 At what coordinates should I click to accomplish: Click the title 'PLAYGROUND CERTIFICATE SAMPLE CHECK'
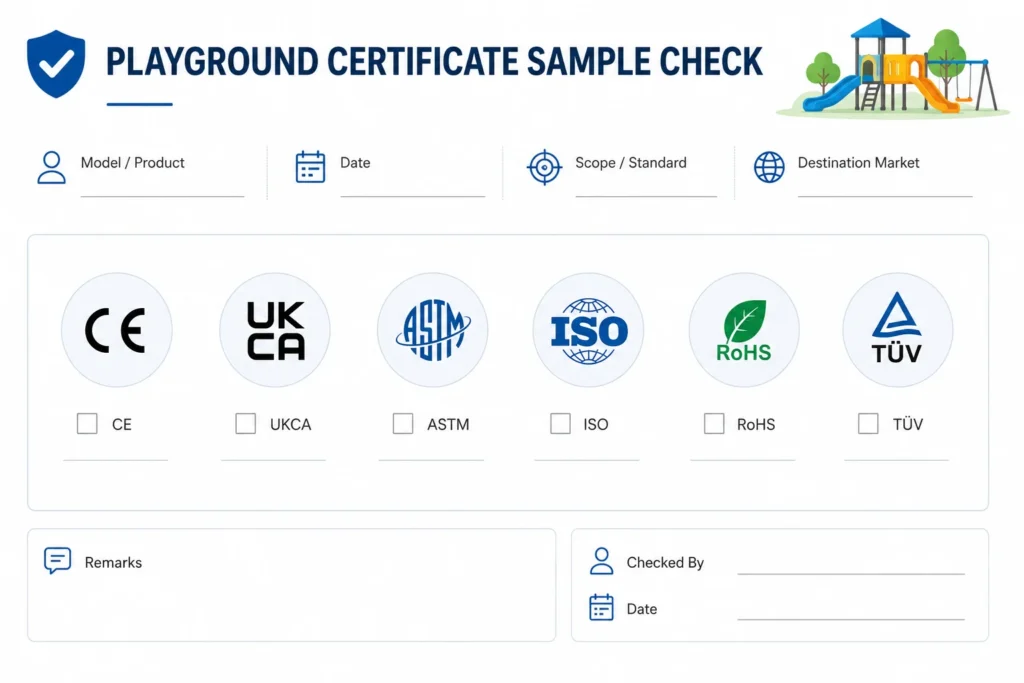434,61
